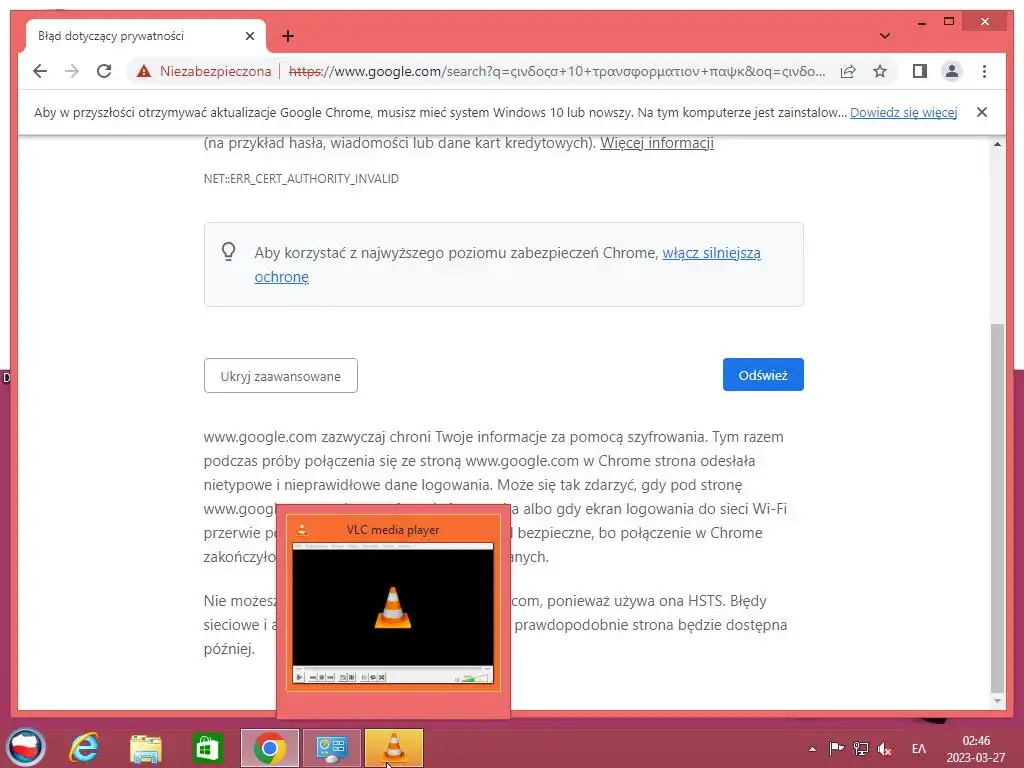Open the Chrome profile avatar
Screen dimensions: 1024x768
tap(952, 71)
